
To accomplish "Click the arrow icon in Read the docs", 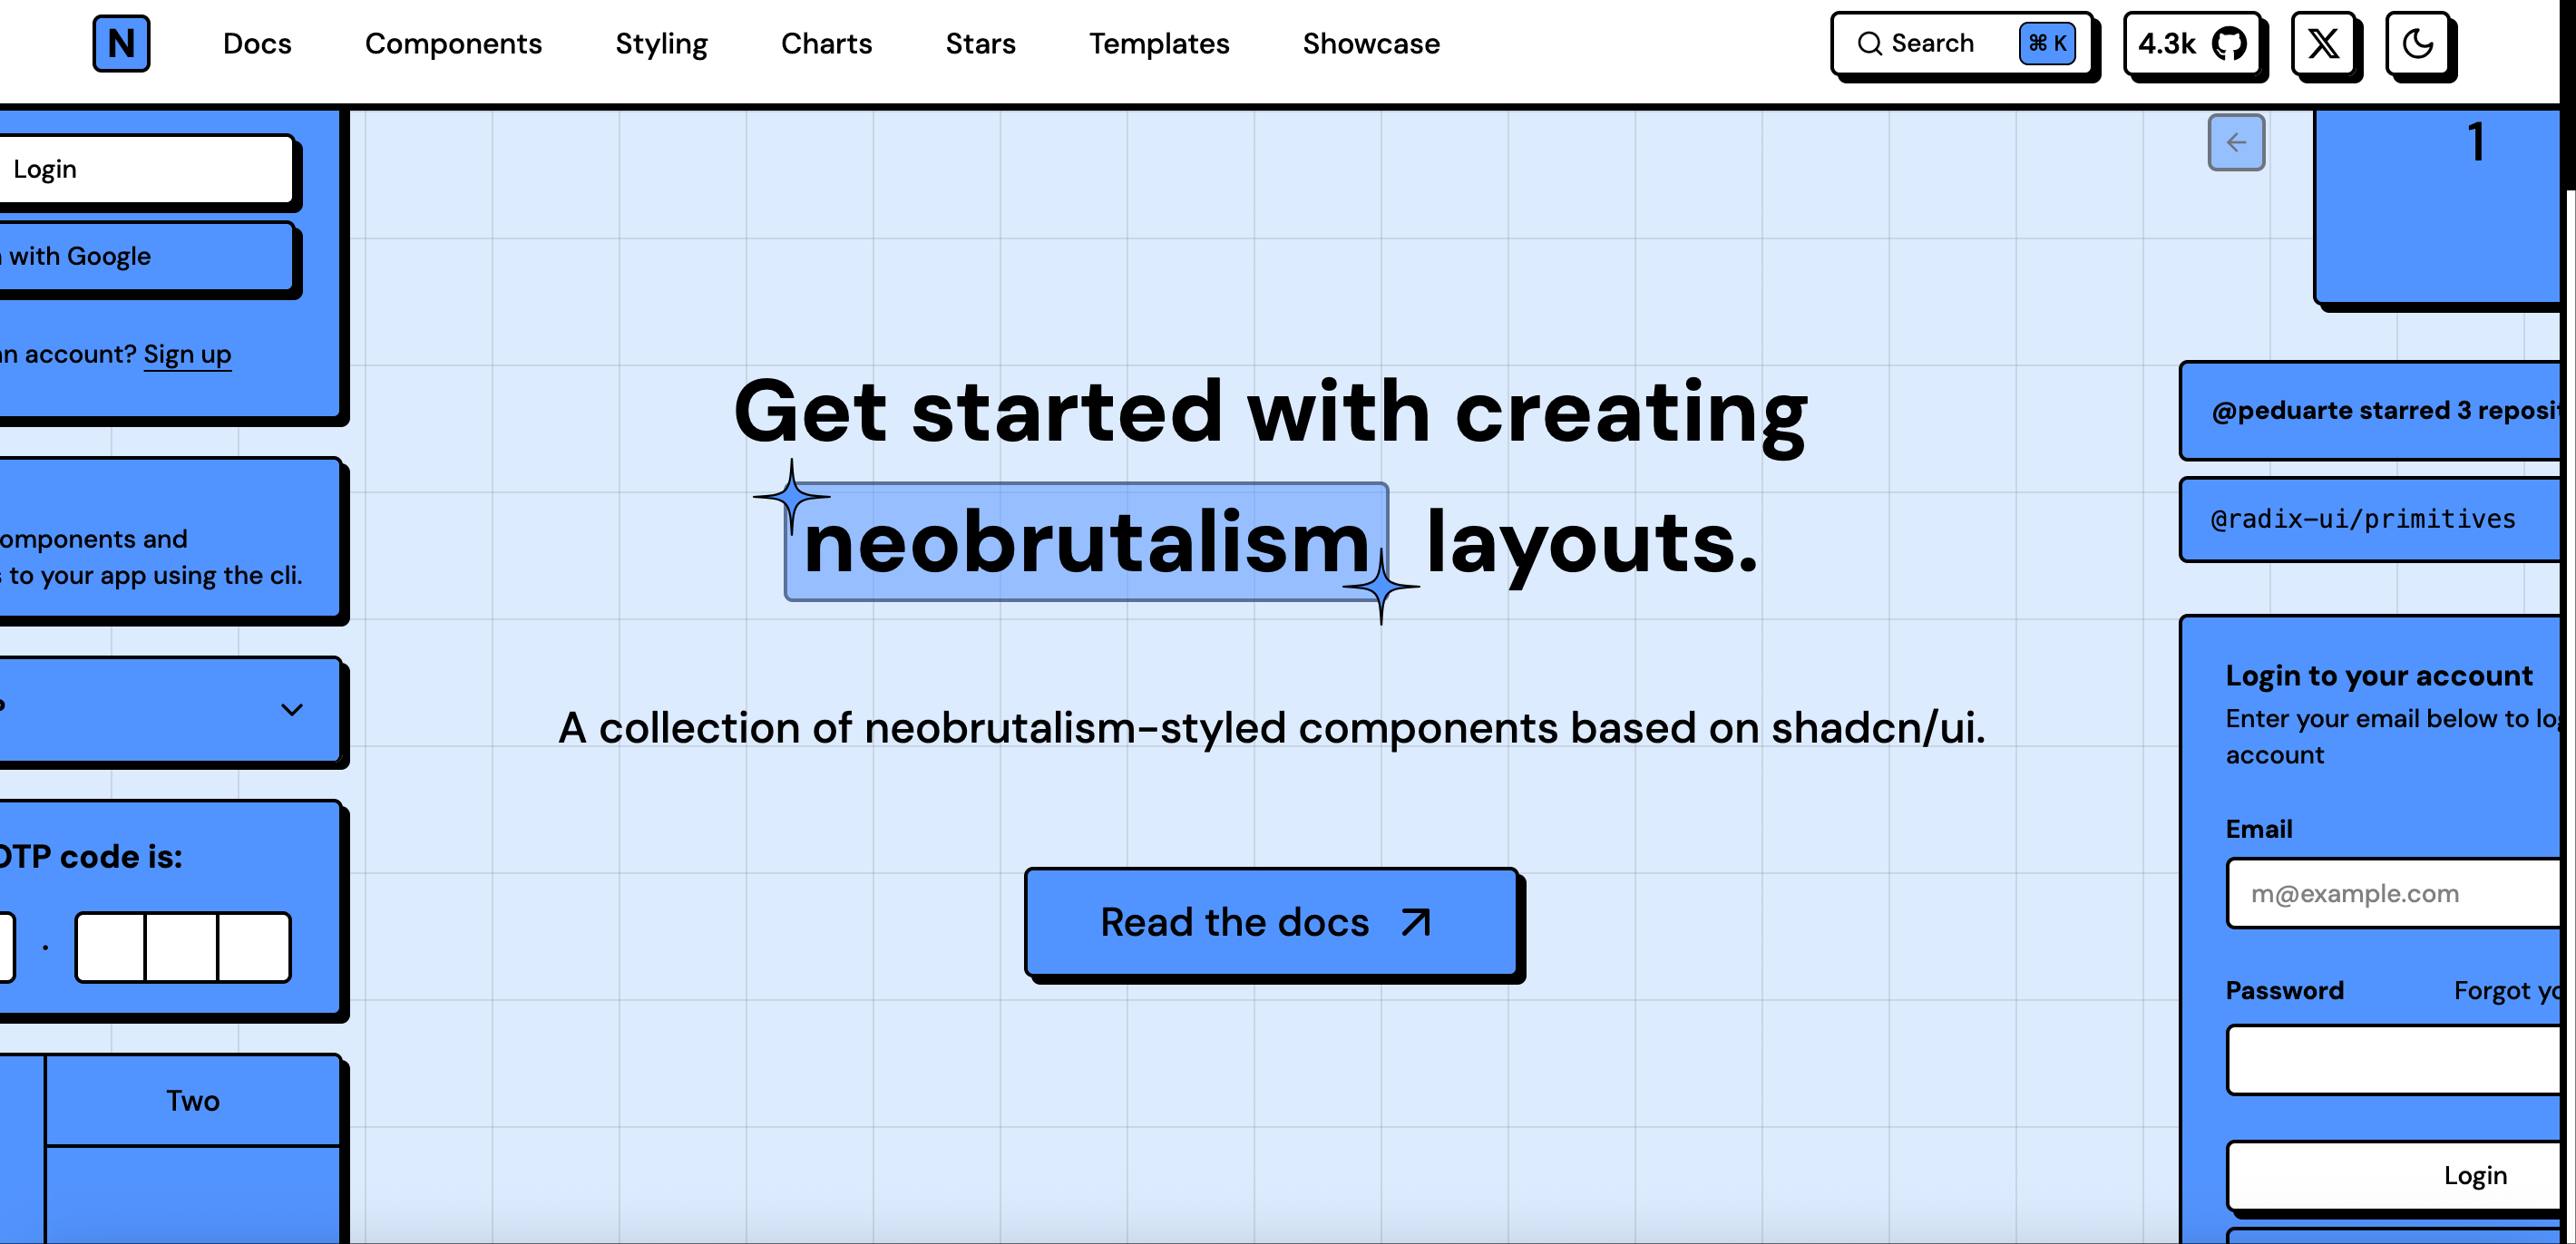I will click(x=1416, y=922).
